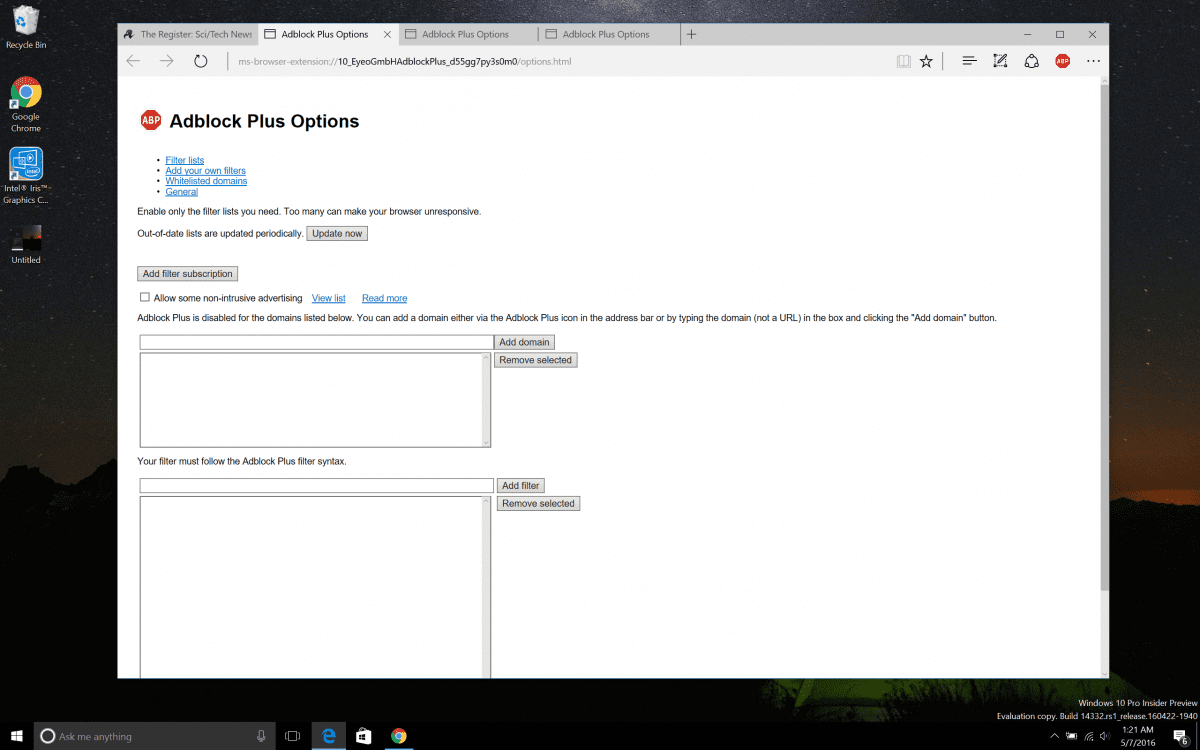Click the Make a Web Note icon
The image size is (1200, 750).
coord(1000,61)
